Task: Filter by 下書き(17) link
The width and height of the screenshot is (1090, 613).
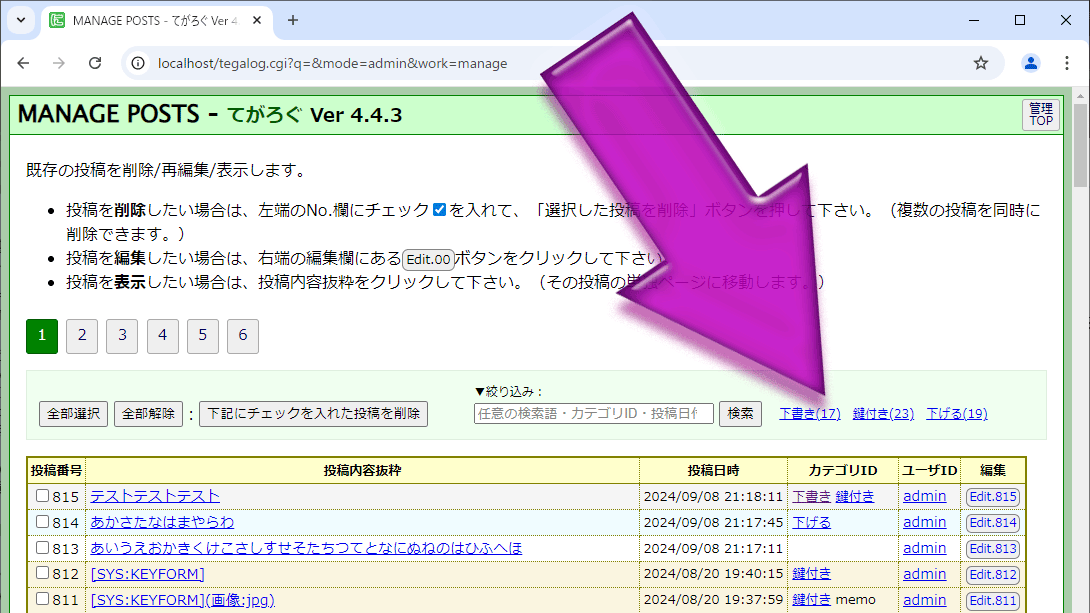Action: coord(810,414)
